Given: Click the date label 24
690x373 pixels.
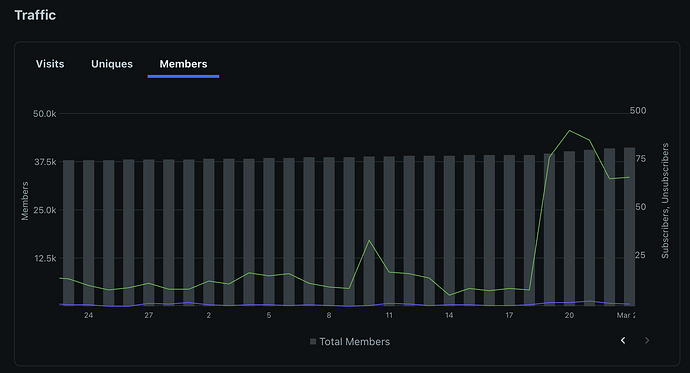Looking at the screenshot, I should pos(88,315).
